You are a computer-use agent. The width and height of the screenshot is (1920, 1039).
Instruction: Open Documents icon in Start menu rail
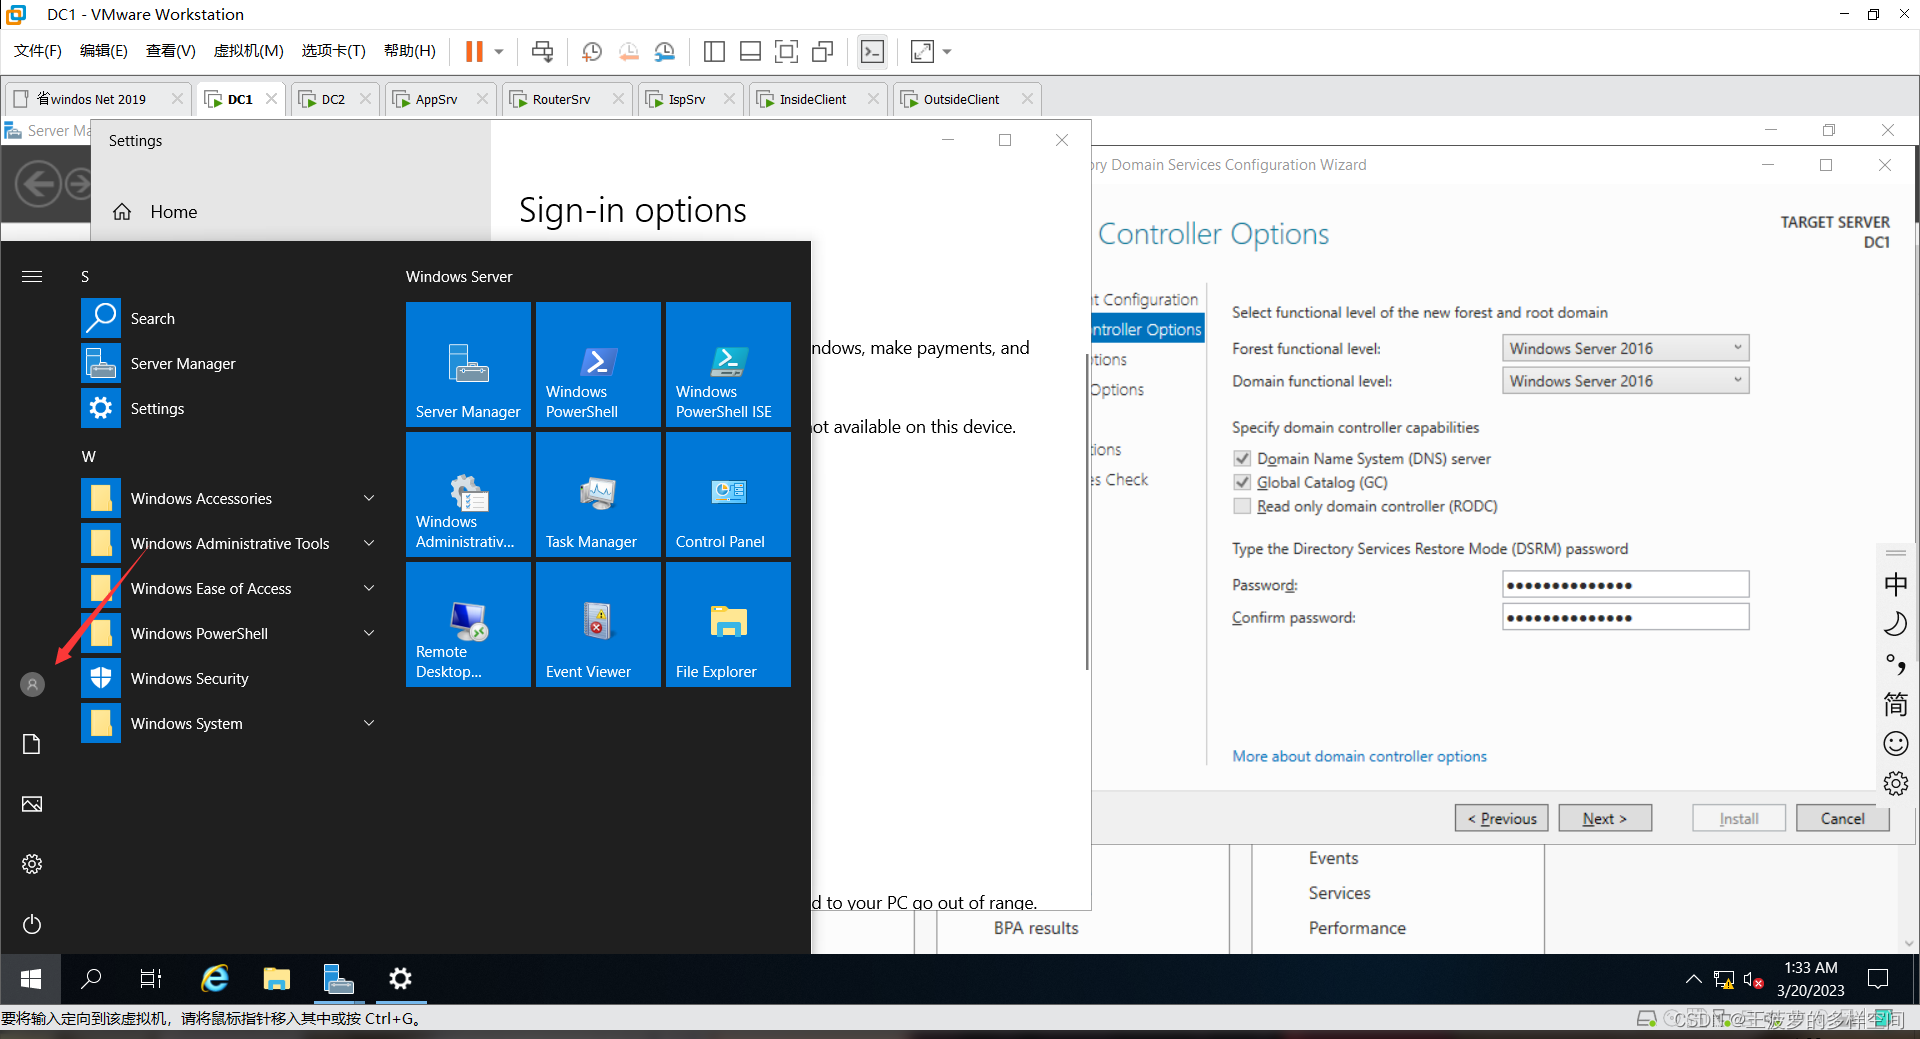coord(32,744)
